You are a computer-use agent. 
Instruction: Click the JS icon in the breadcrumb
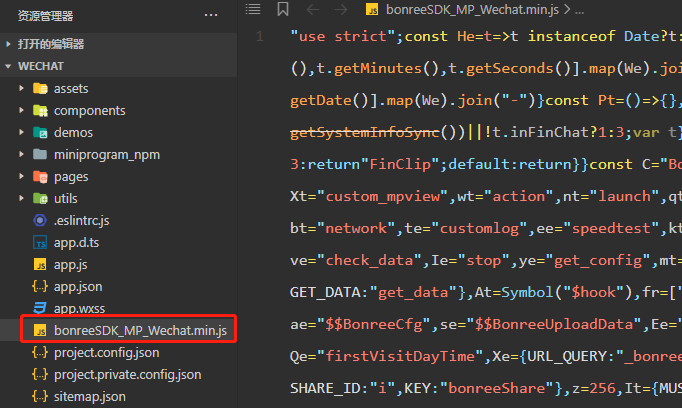click(373, 10)
